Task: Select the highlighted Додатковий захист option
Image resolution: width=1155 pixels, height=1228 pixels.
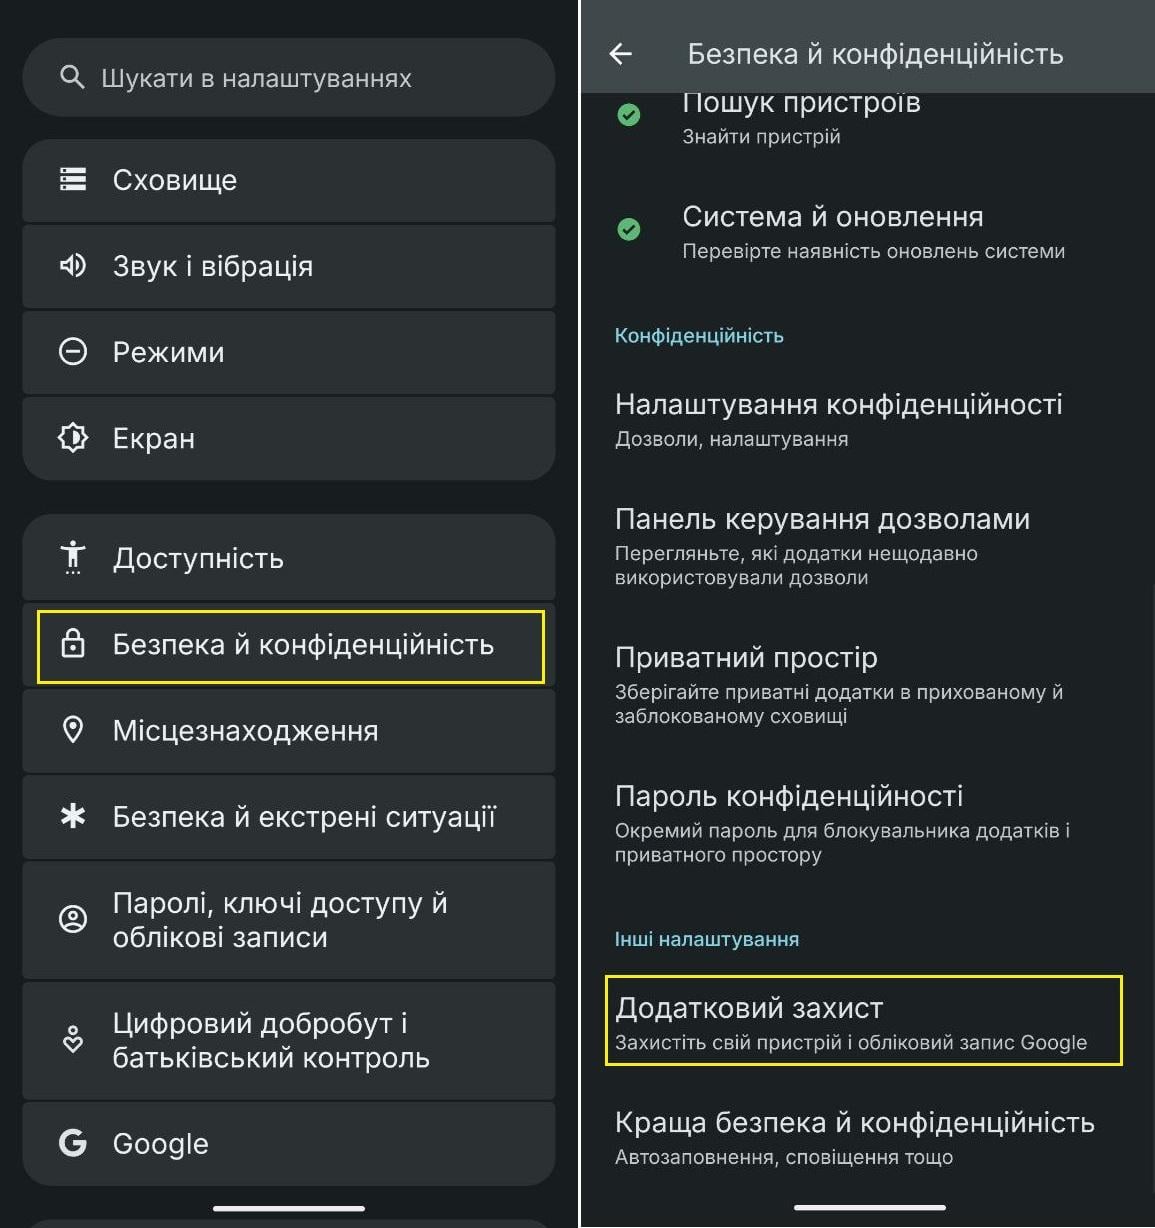Action: [860, 1020]
